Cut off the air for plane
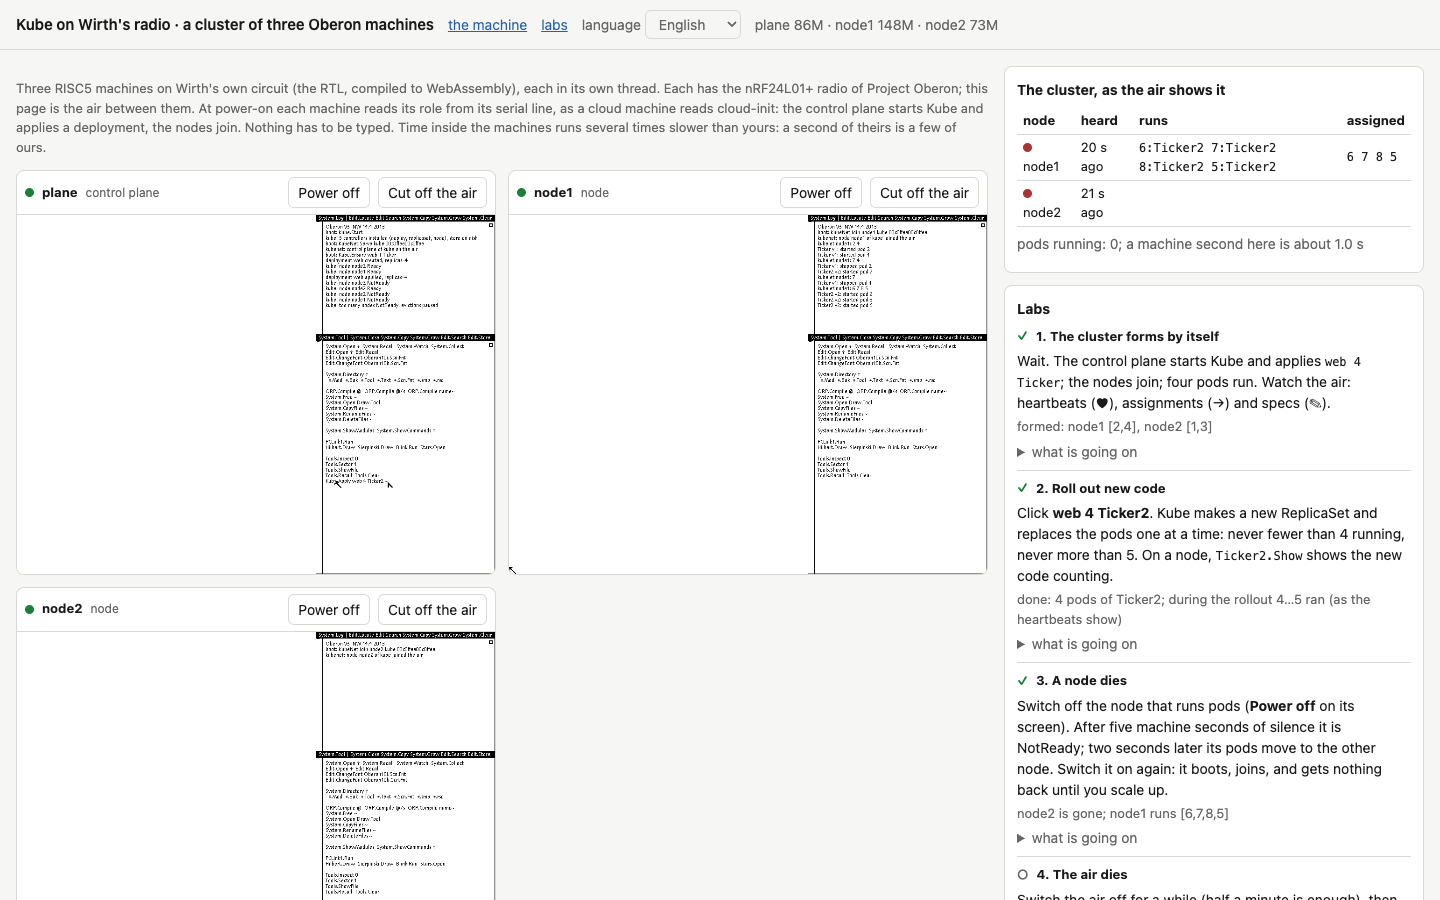 click(x=432, y=193)
